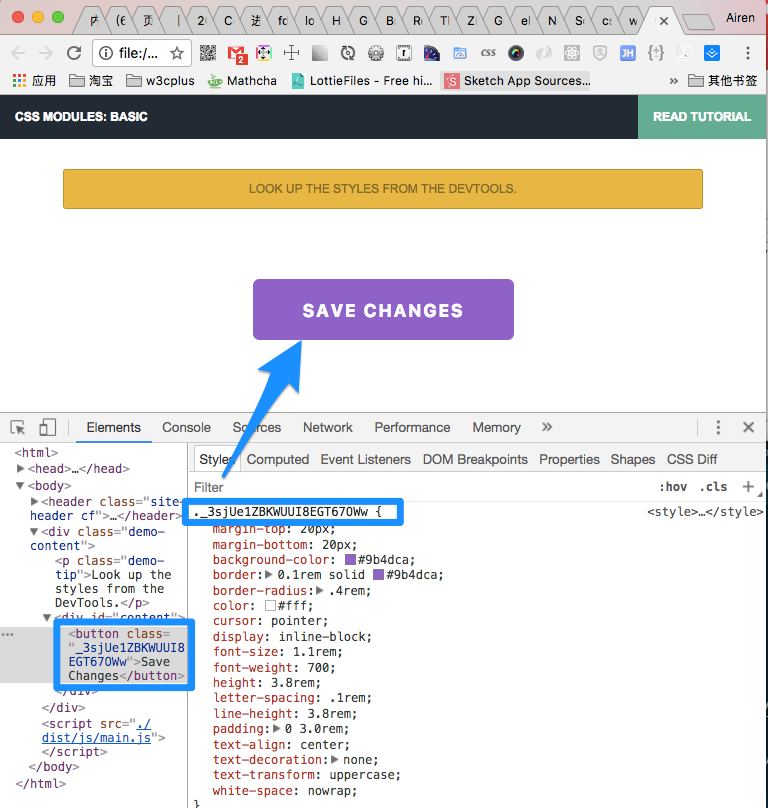This screenshot has width=768, height=808.
Task: Click the border color #9b4dca swatch
Action: [379, 575]
